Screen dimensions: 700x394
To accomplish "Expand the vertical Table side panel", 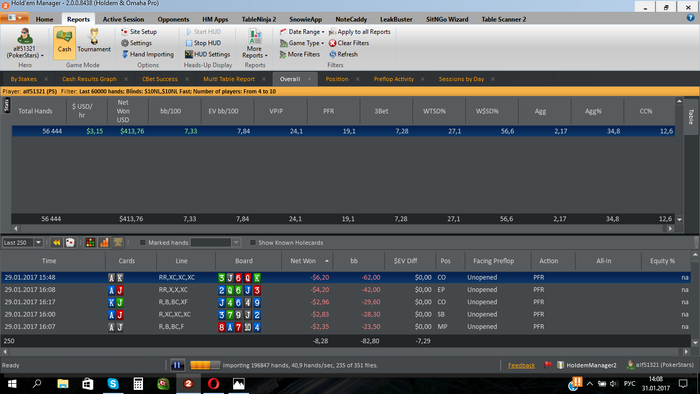I will pos(691,117).
